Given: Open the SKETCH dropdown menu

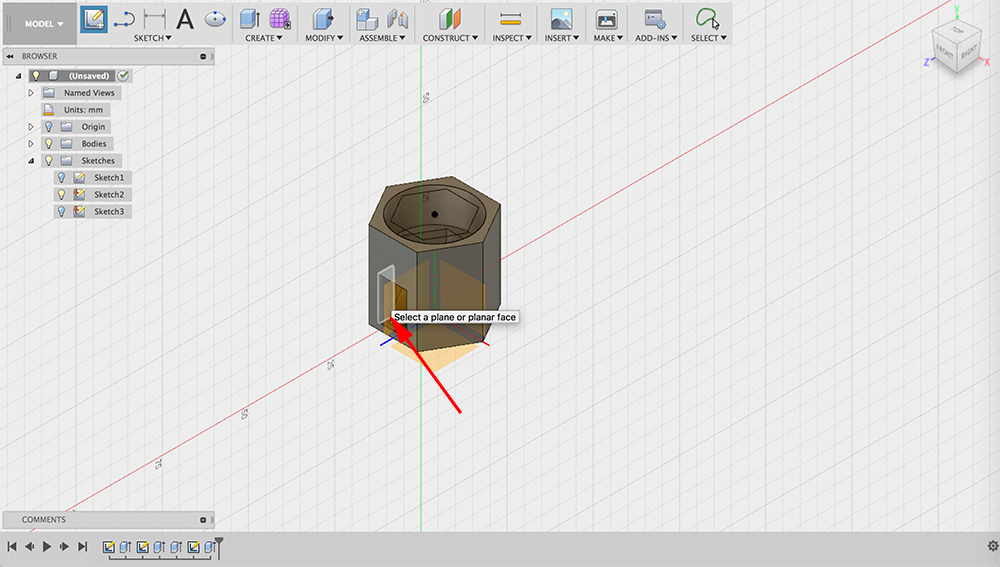Looking at the screenshot, I should [152, 38].
